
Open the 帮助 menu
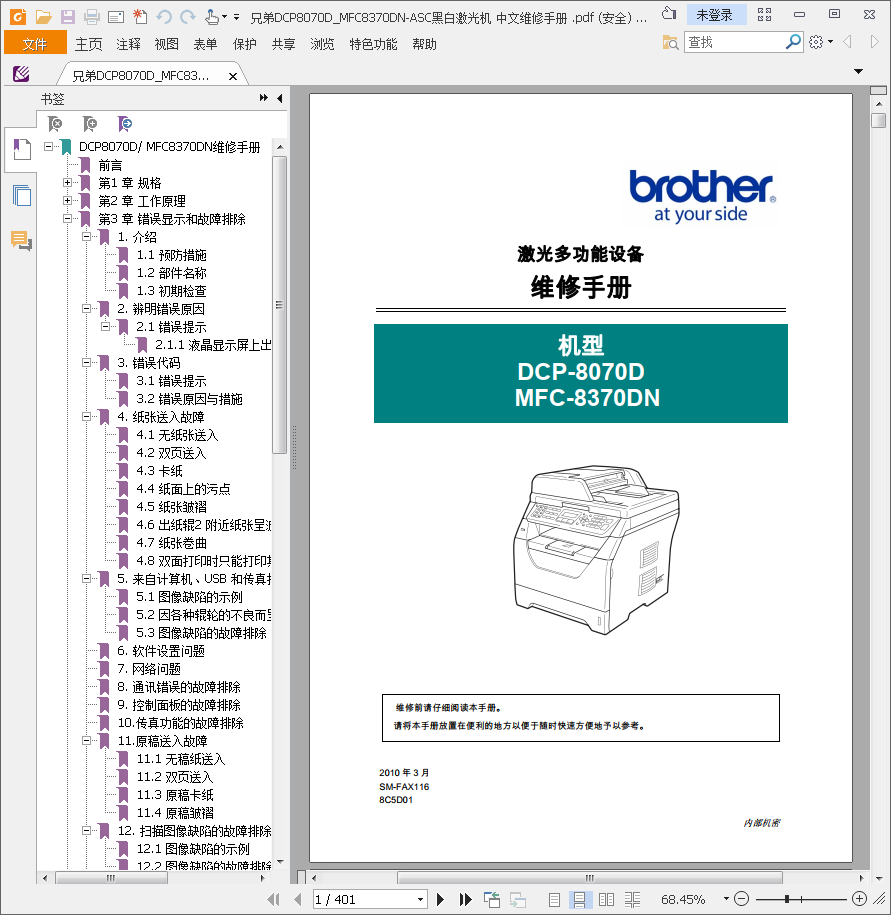(424, 44)
